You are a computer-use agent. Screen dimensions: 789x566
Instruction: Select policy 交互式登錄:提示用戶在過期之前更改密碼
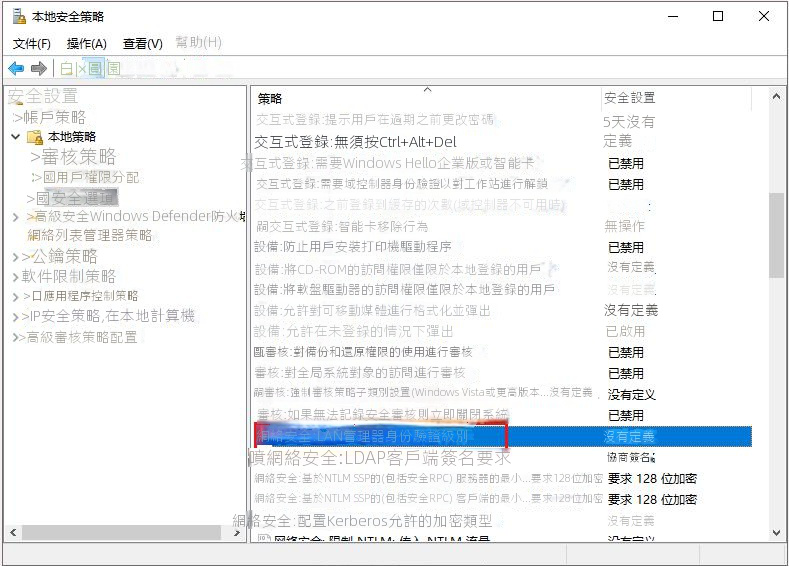(x=375, y=120)
